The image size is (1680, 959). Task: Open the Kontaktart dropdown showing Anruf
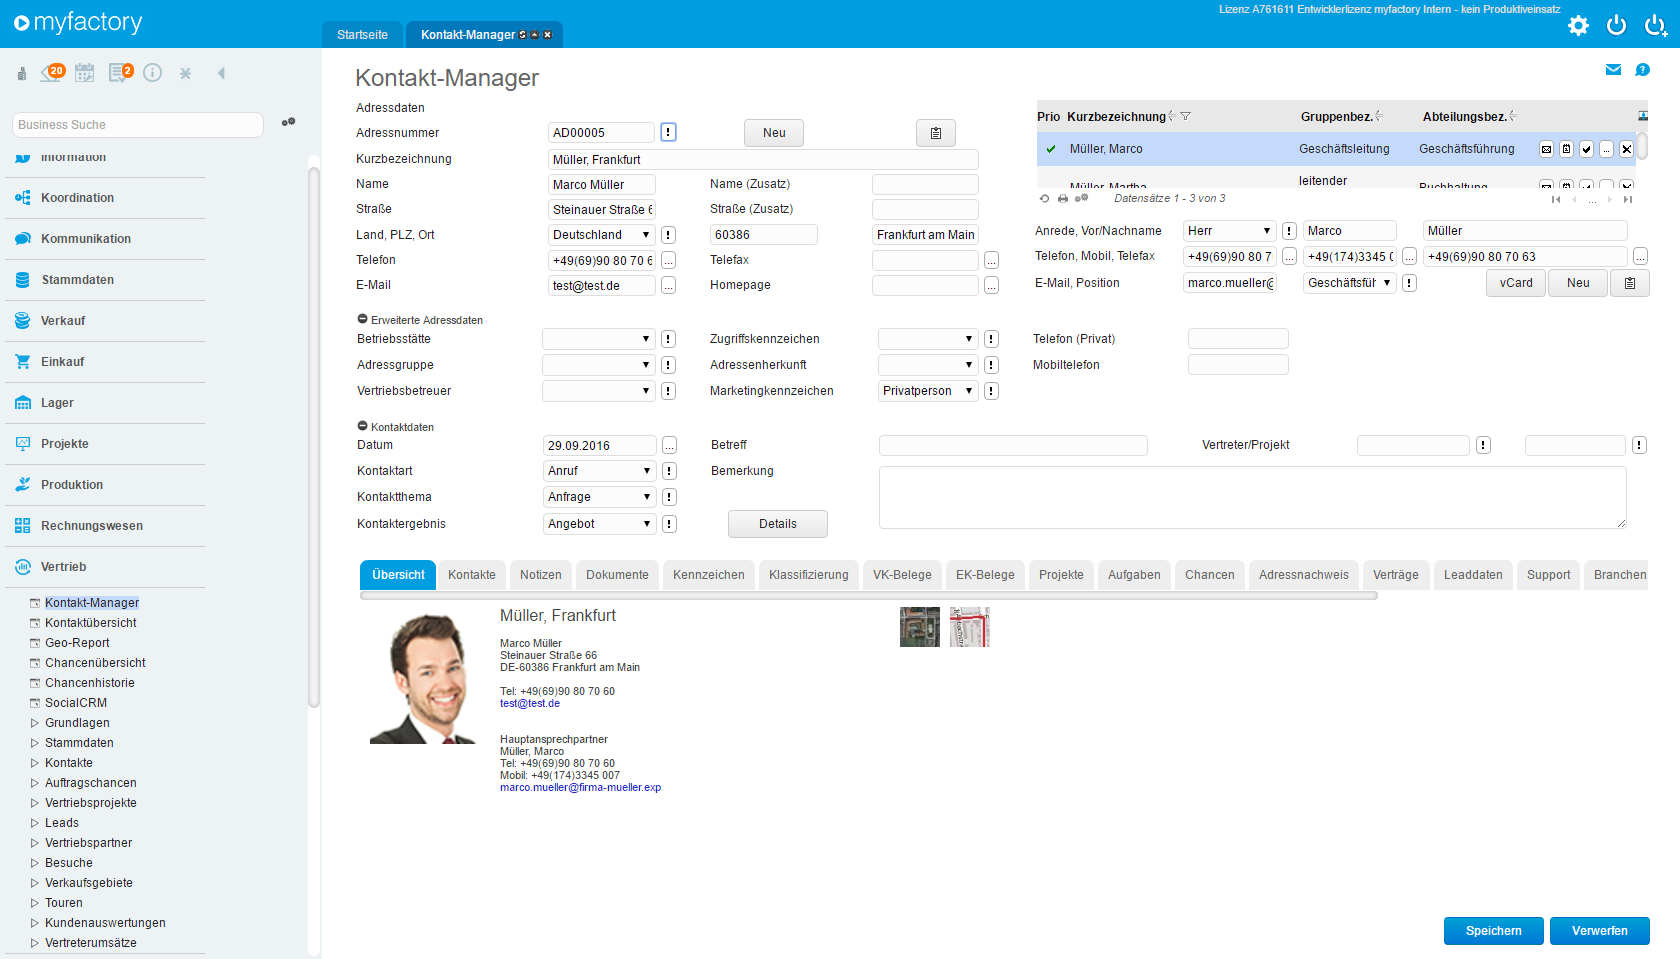point(599,471)
